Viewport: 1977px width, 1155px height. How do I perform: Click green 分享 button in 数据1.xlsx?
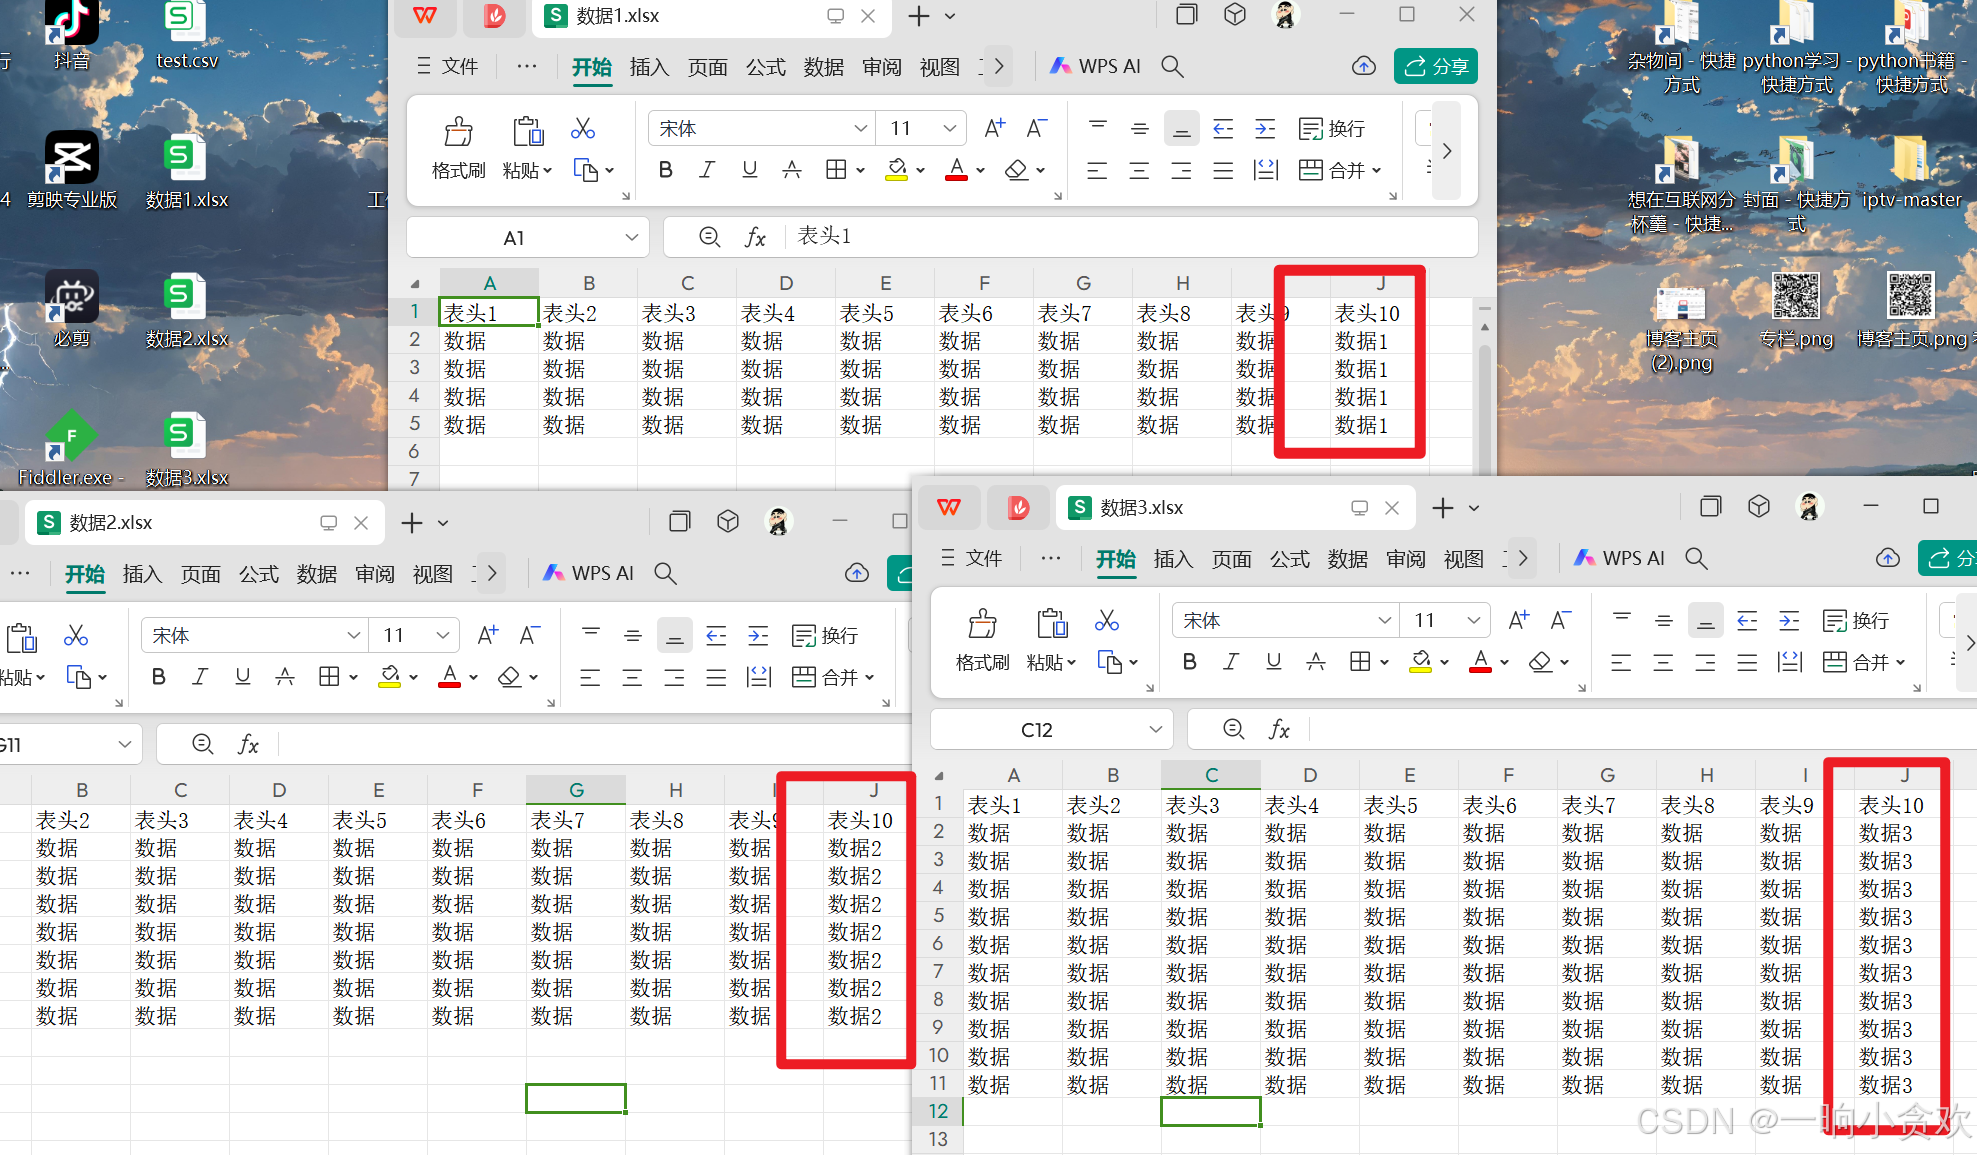[x=1435, y=66]
